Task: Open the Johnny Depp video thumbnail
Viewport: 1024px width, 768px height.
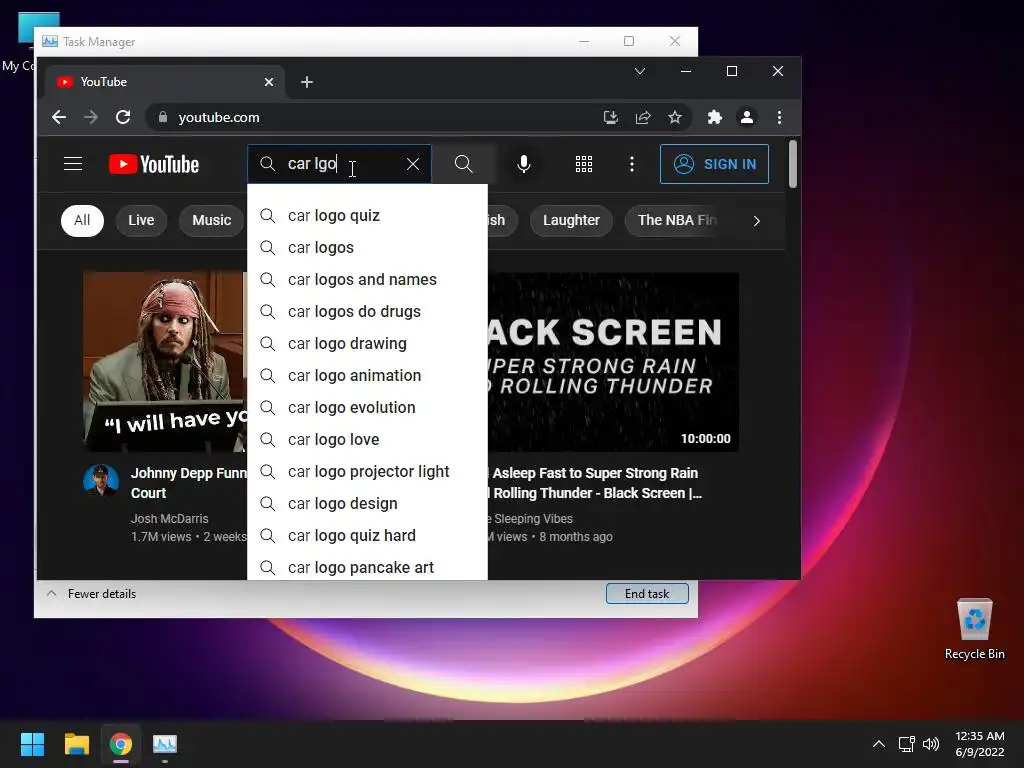Action: coord(165,362)
